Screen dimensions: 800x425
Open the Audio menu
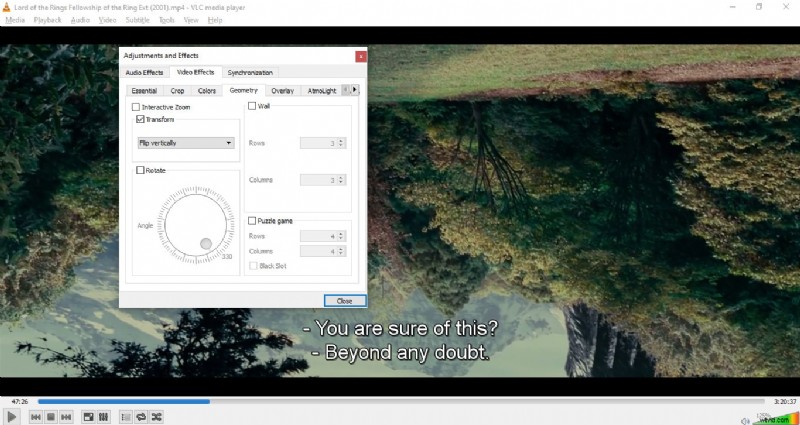80,20
